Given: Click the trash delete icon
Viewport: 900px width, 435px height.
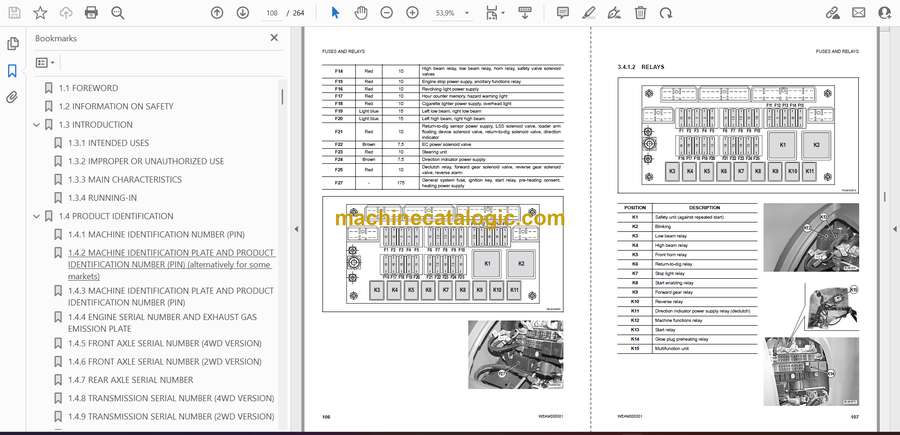Looking at the screenshot, I should click(641, 13).
